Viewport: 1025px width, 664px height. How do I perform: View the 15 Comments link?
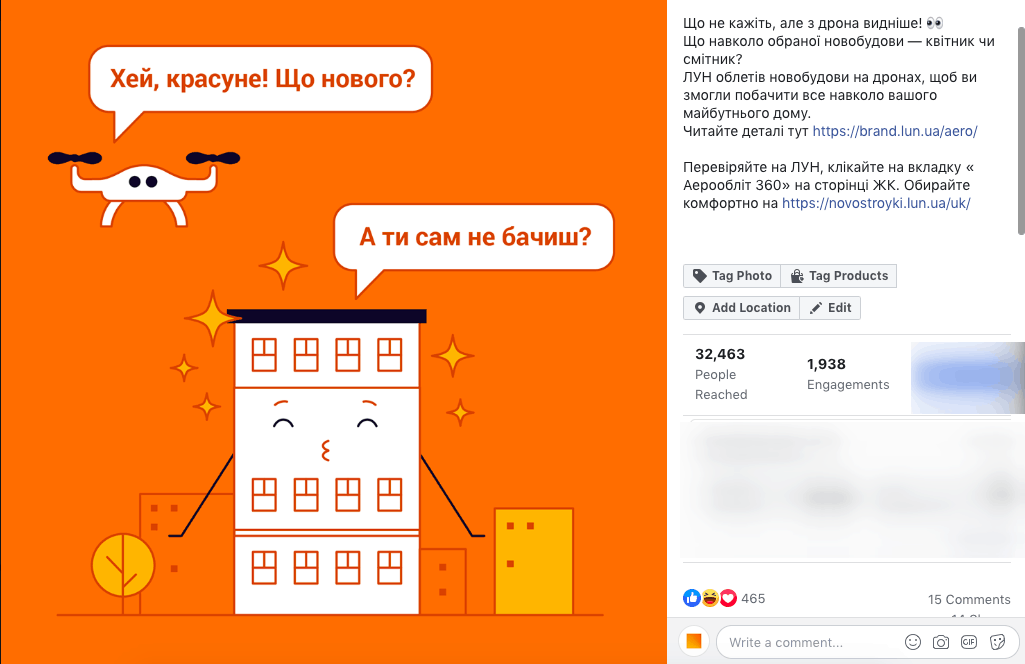click(x=969, y=599)
